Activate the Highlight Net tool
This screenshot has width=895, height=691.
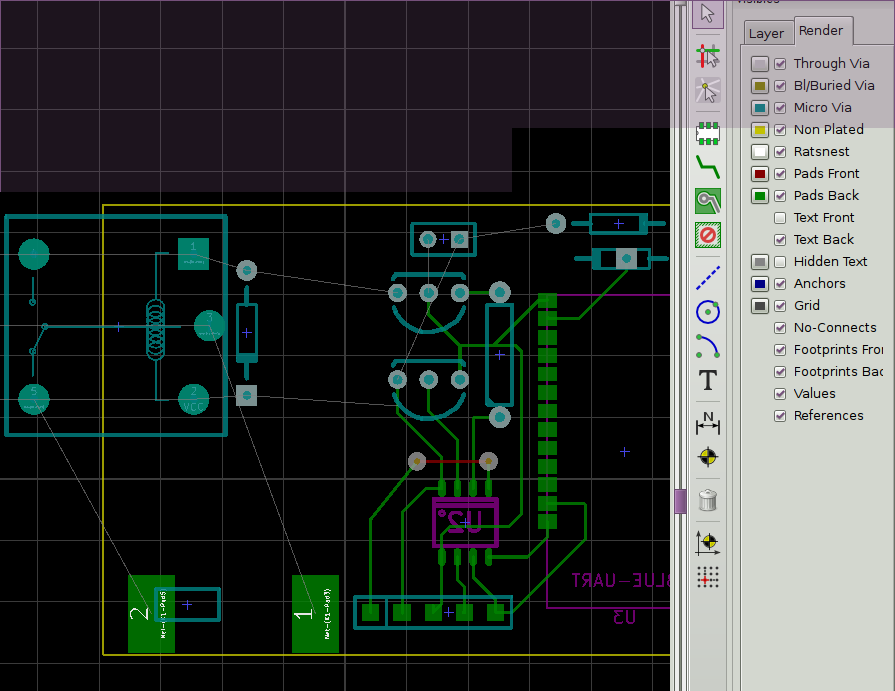pyautogui.click(x=708, y=55)
